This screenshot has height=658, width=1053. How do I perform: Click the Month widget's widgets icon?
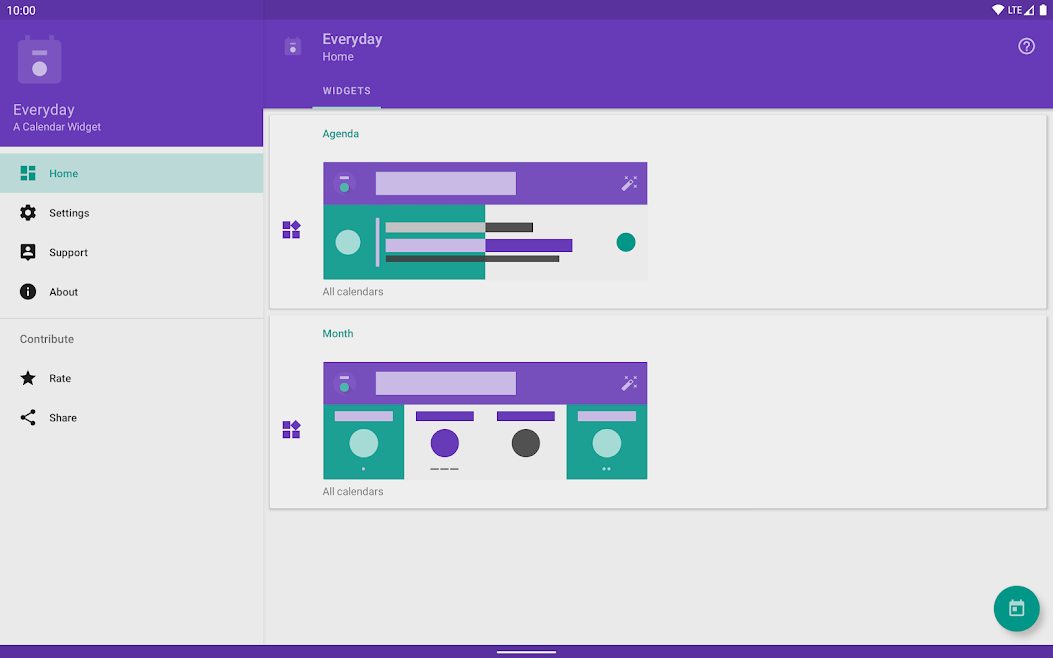coord(291,429)
